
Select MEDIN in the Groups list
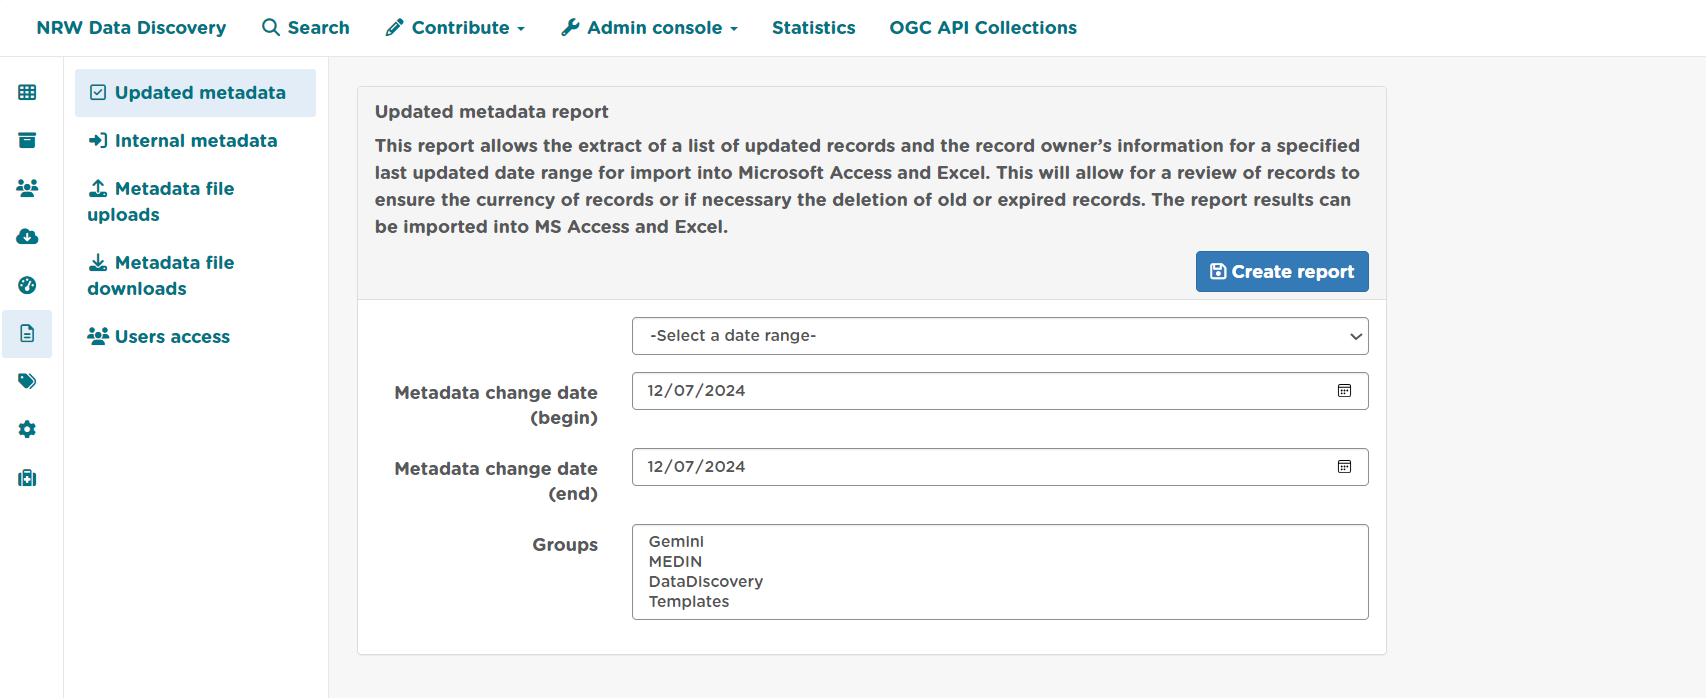point(675,562)
